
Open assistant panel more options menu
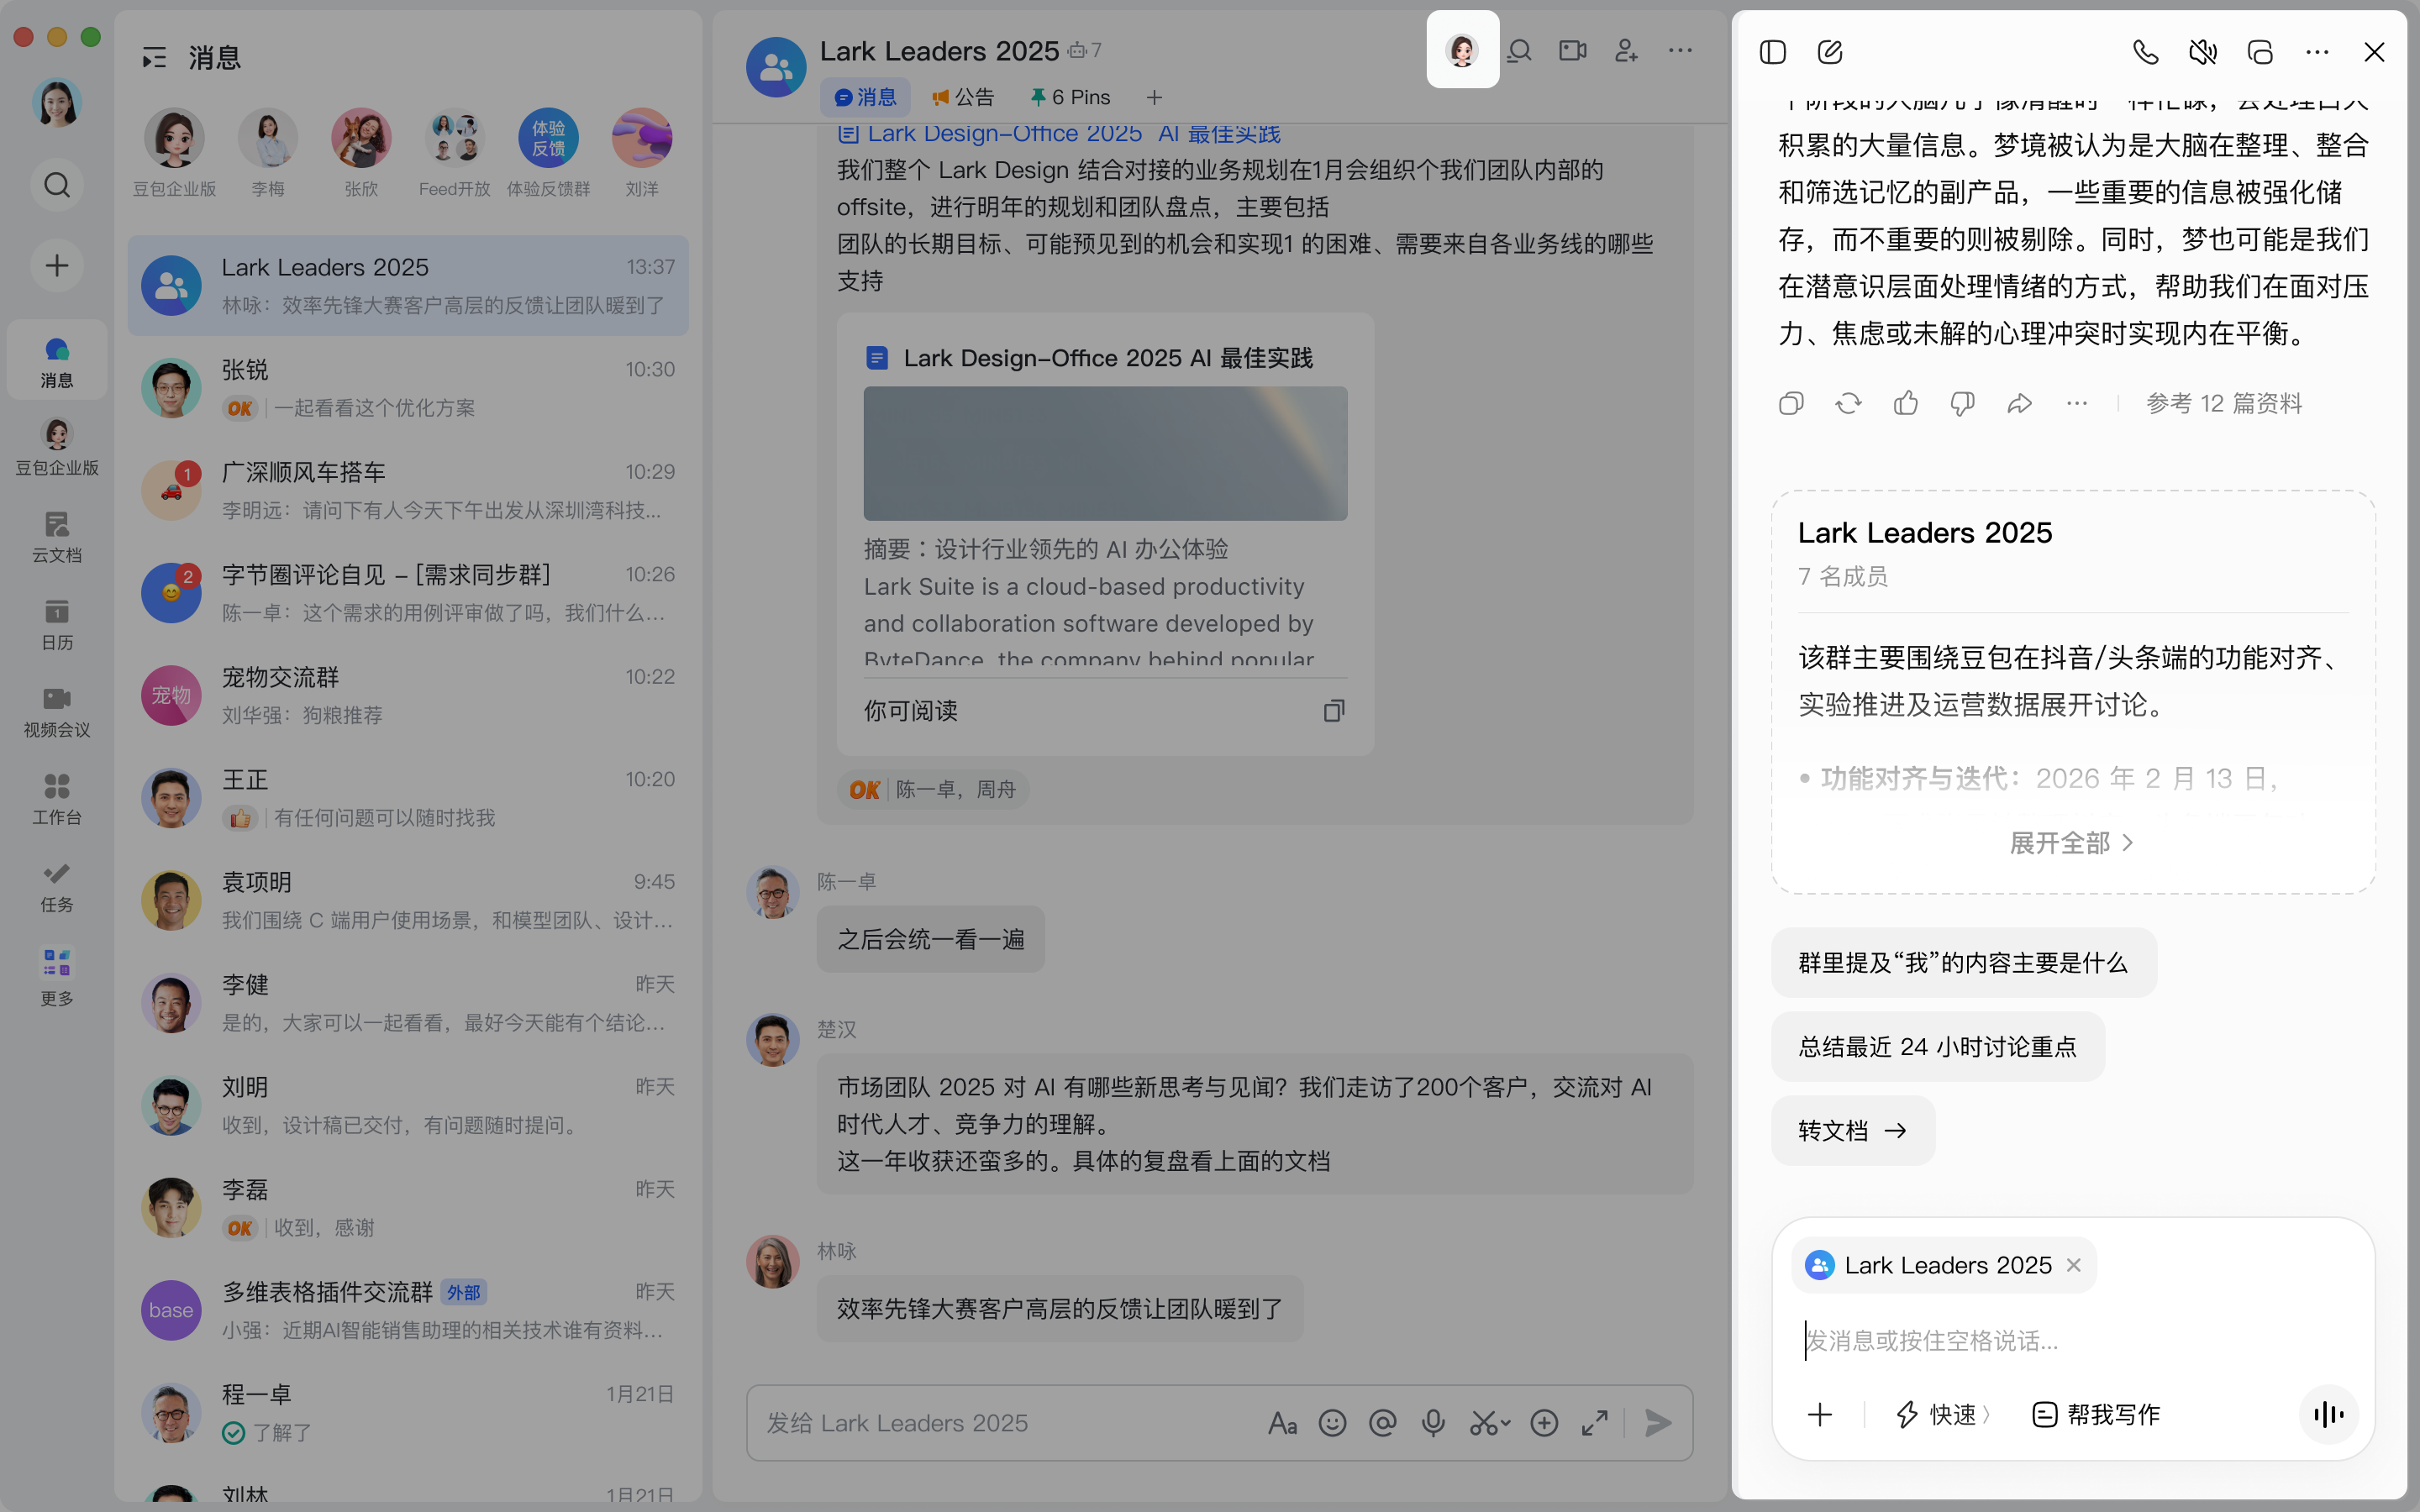[2317, 52]
